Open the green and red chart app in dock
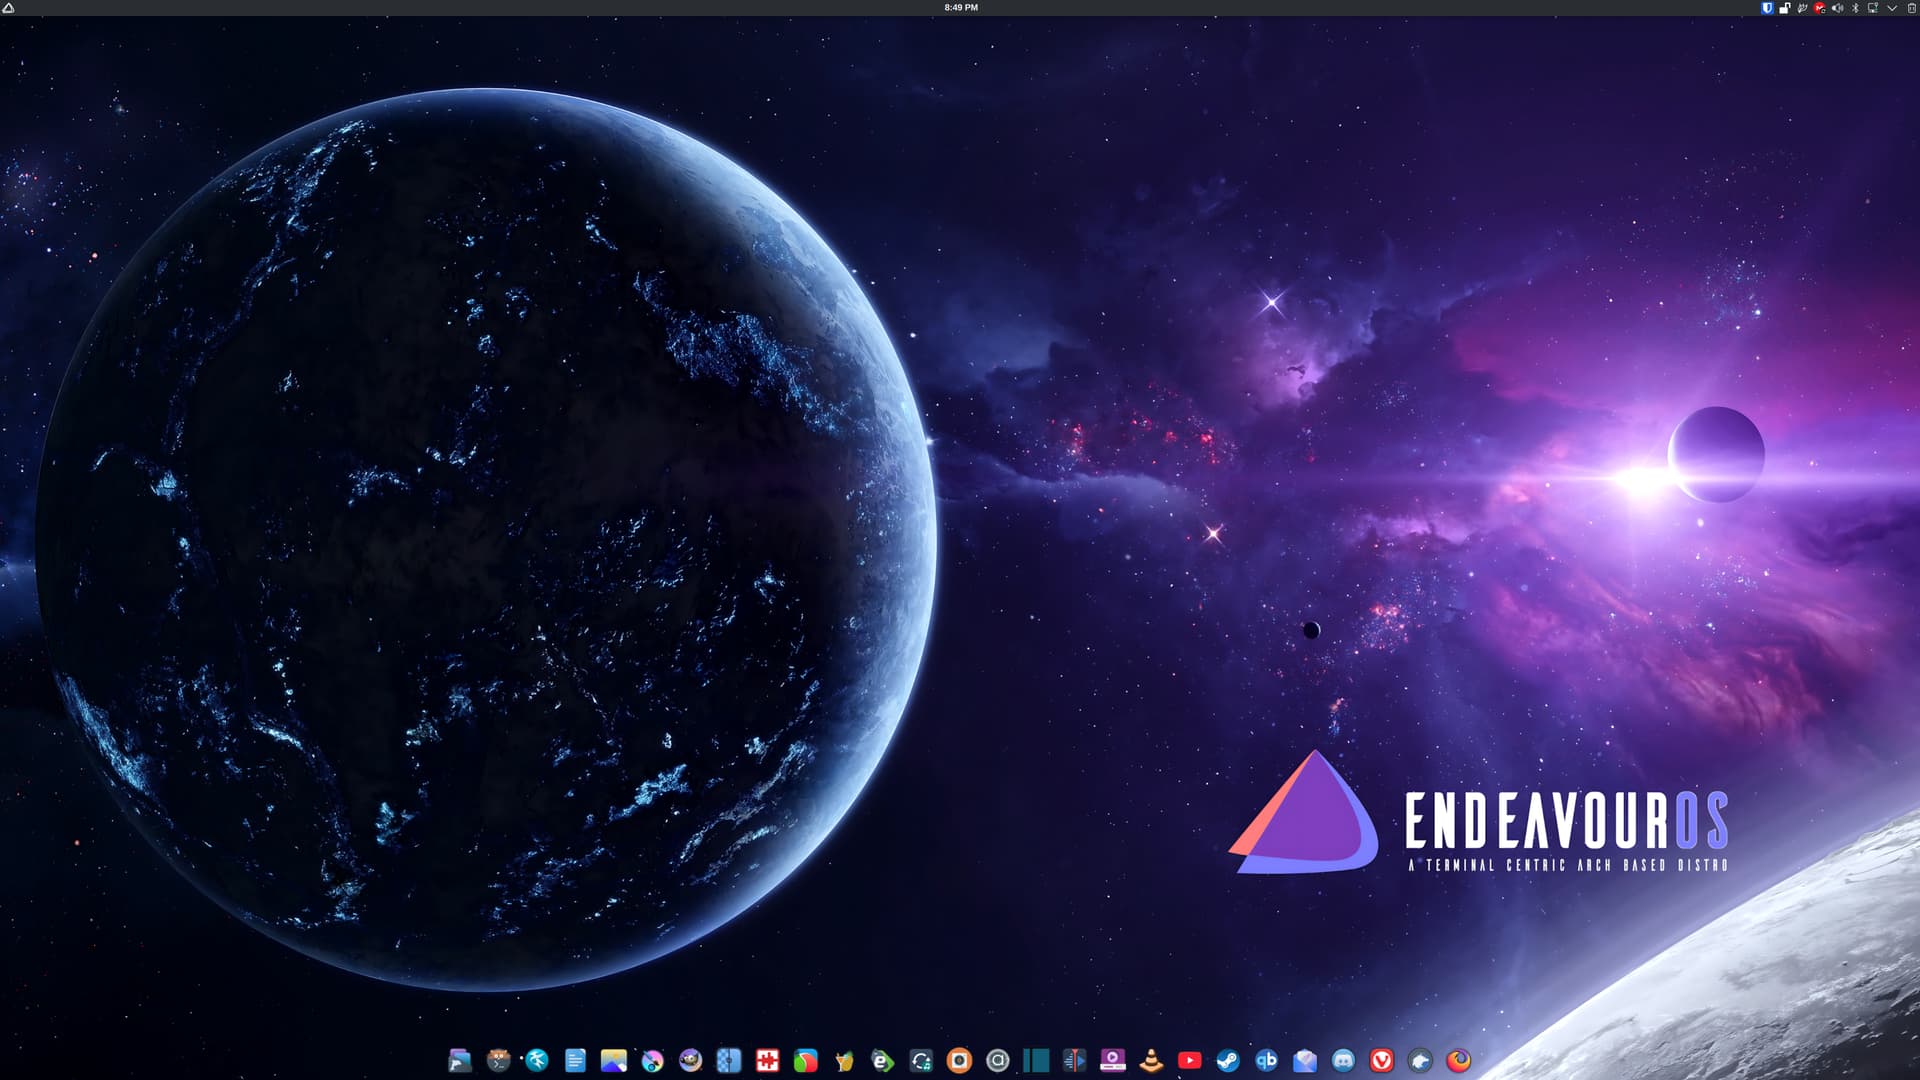Viewport: 1920px width, 1080px height. (x=805, y=1061)
